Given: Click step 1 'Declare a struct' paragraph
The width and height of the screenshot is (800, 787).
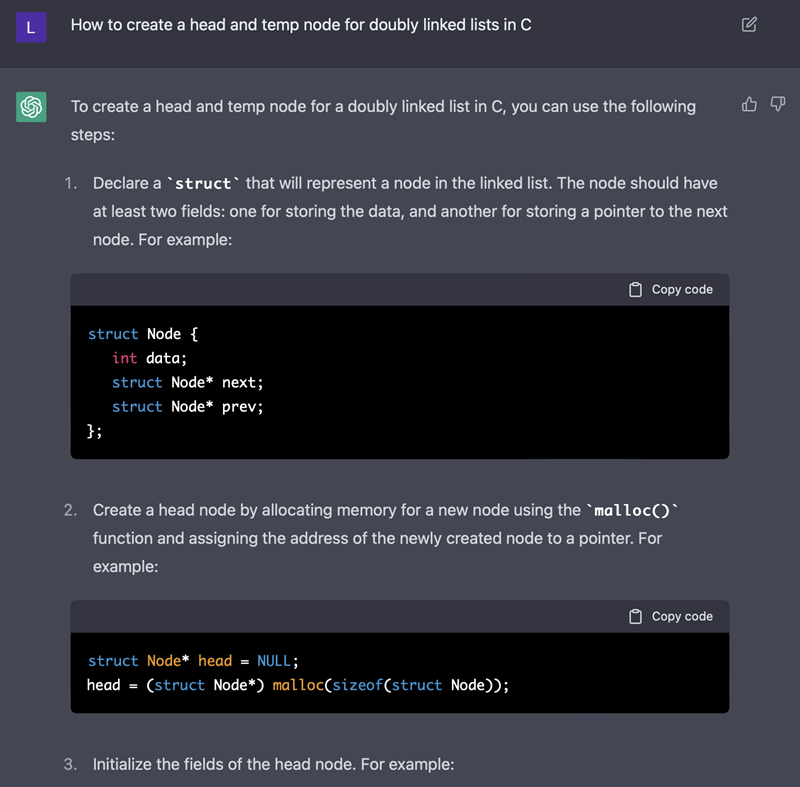Looking at the screenshot, I should [x=410, y=212].
